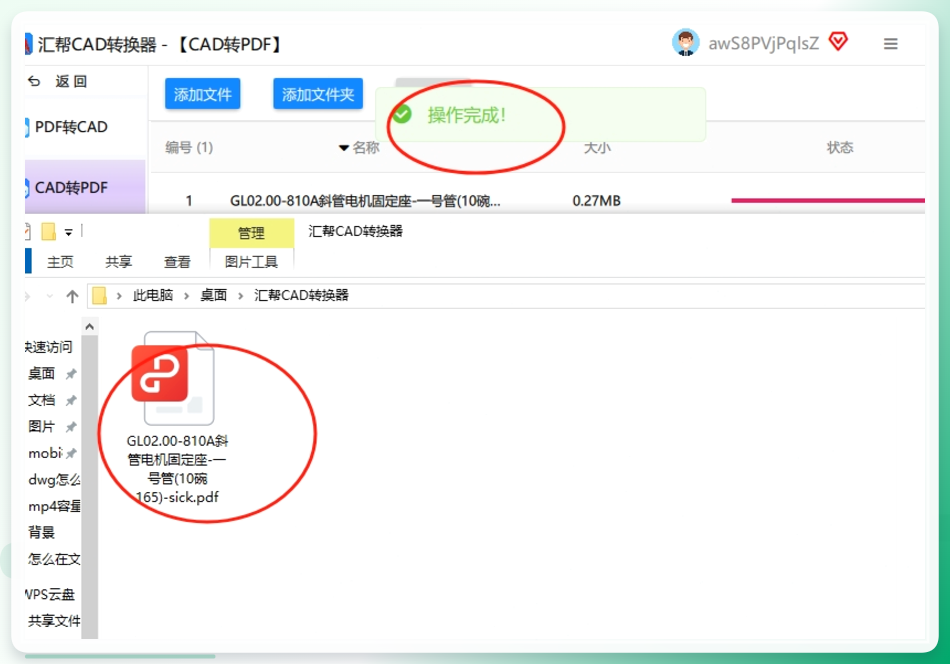Click the conversion progress bar
Image resolution: width=950 pixels, height=664 pixels.
pyautogui.click(x=828, y=201)
